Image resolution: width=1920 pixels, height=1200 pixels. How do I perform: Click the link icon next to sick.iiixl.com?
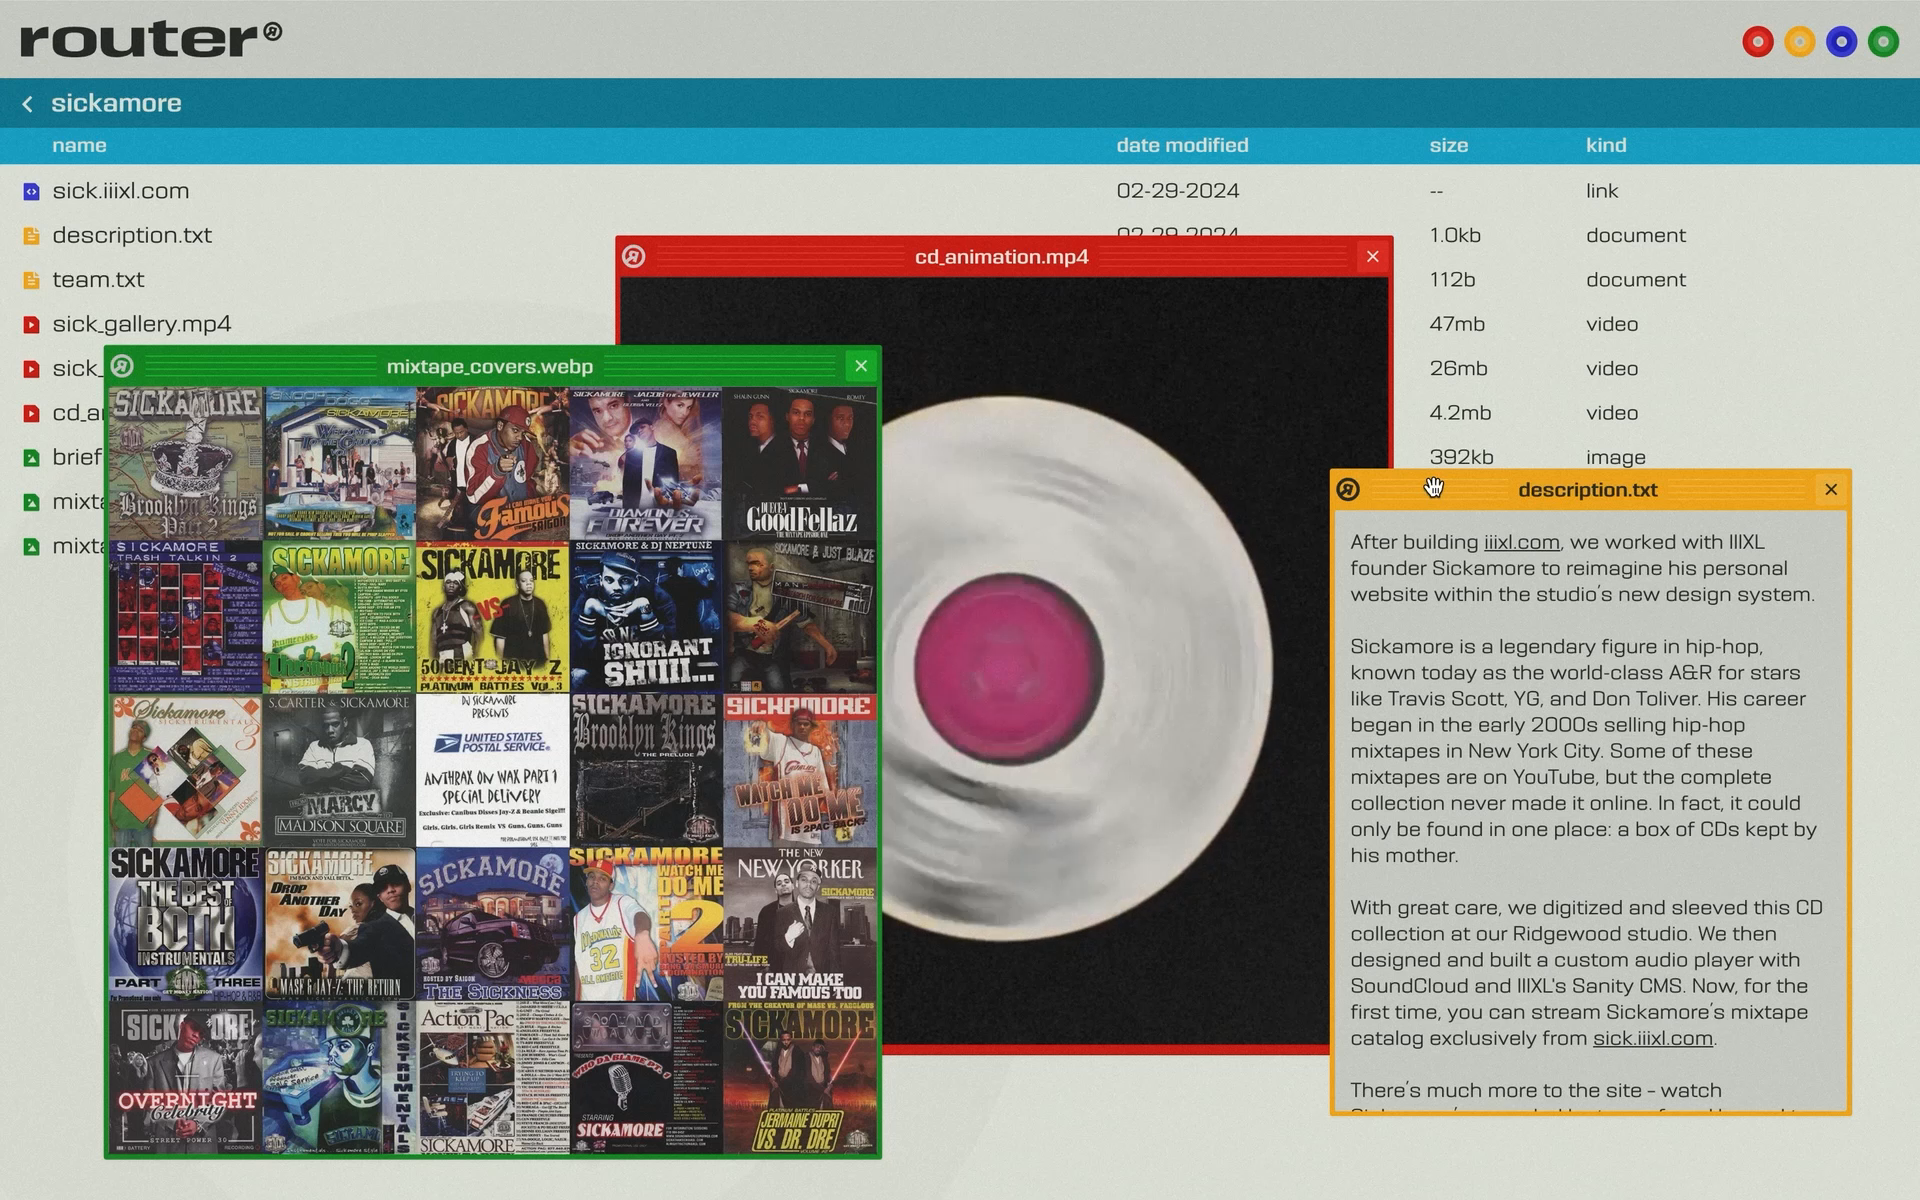[x=31, y=191]
